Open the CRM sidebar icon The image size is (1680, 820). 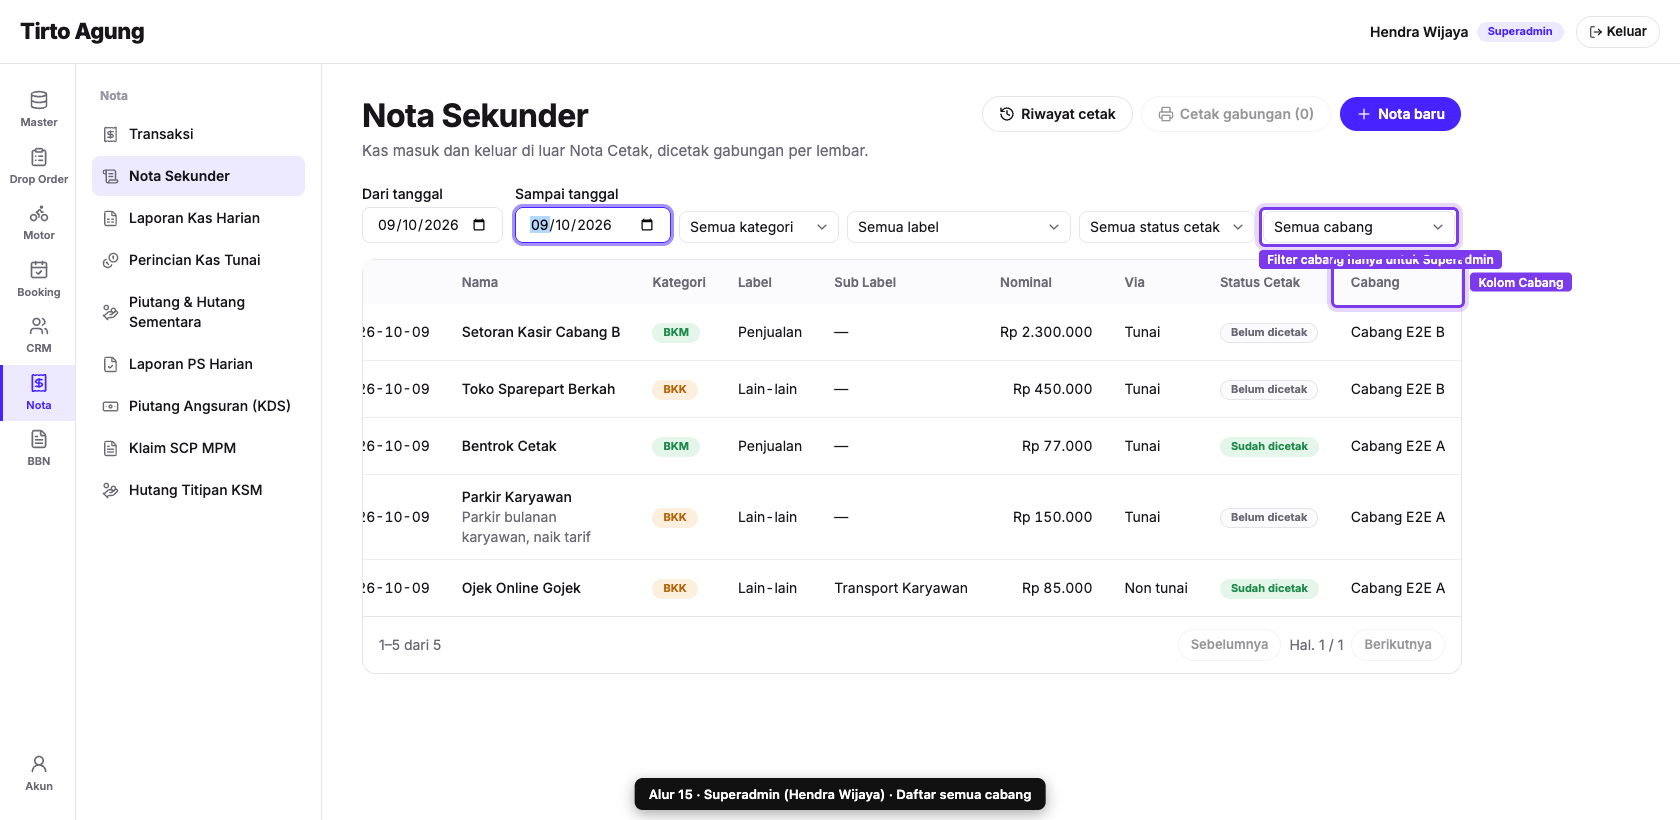pos(38,335)
